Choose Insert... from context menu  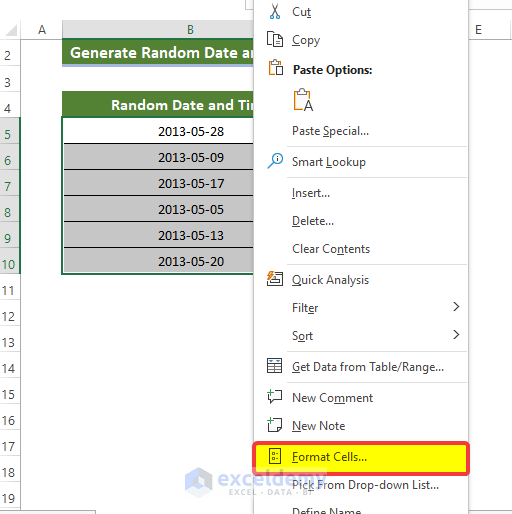click(361, 193)
